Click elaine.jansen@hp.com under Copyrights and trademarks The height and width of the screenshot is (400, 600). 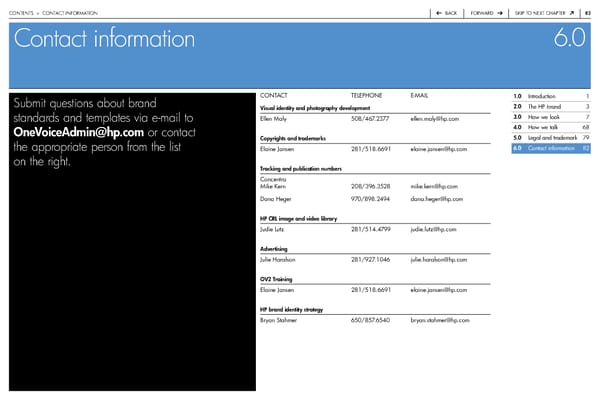pos(439,149)
